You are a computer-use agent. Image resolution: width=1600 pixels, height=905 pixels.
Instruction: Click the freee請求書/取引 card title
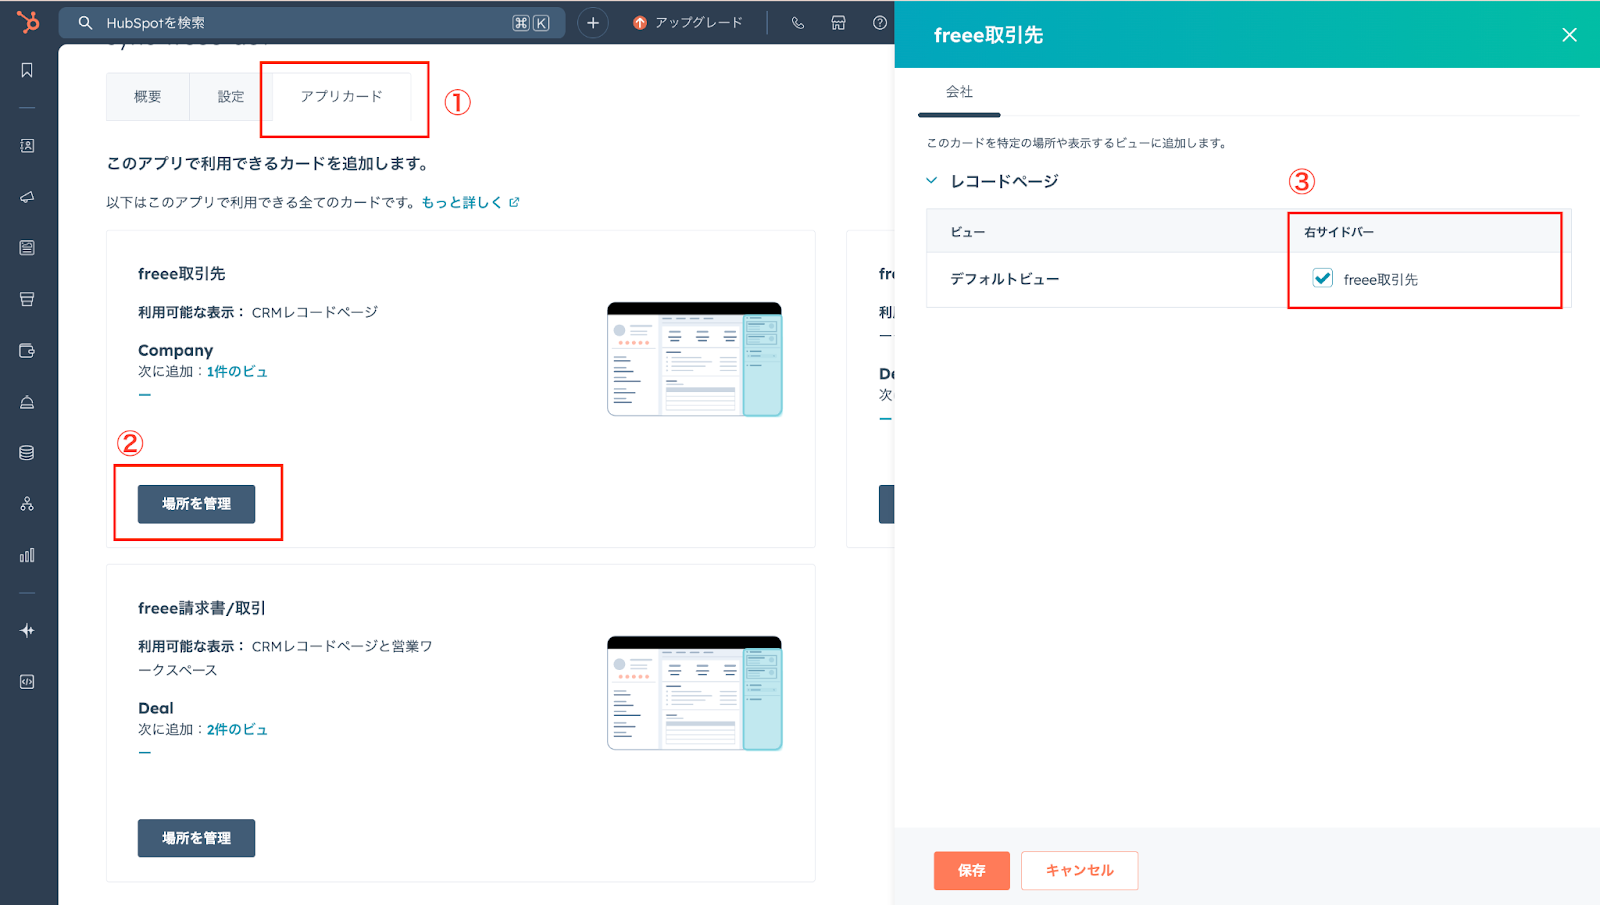pos(202,608)
